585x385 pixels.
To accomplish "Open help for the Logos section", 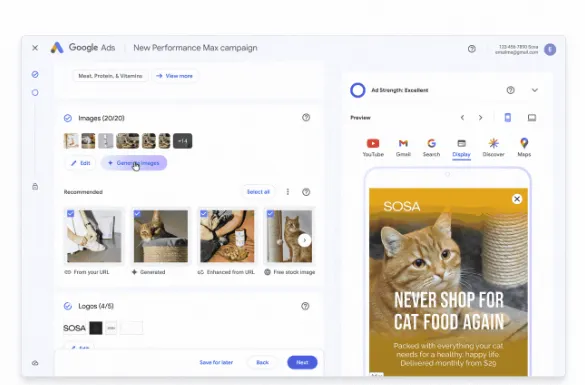I will [x=305, y=306].
